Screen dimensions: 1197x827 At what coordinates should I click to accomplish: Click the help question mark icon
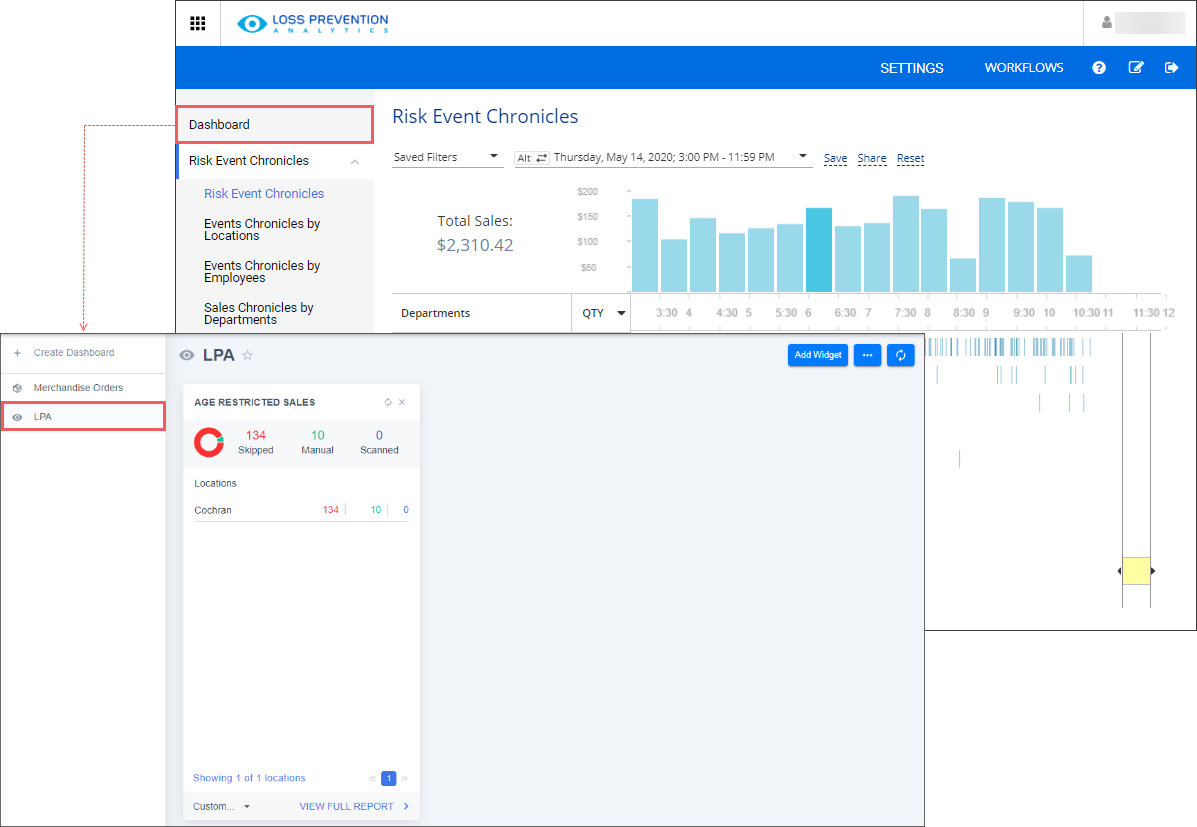tap(1099, 68)
